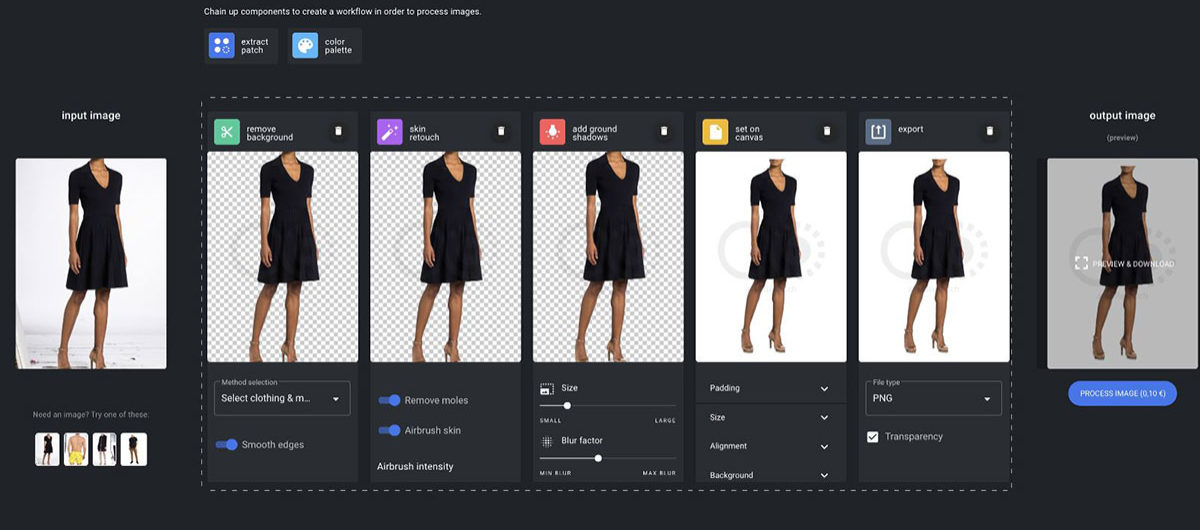This screenshot has width=1200, height=530.
Task: Uncheck the Transparency checkbox
Action: pyautogui.click(x=873, y=437)
